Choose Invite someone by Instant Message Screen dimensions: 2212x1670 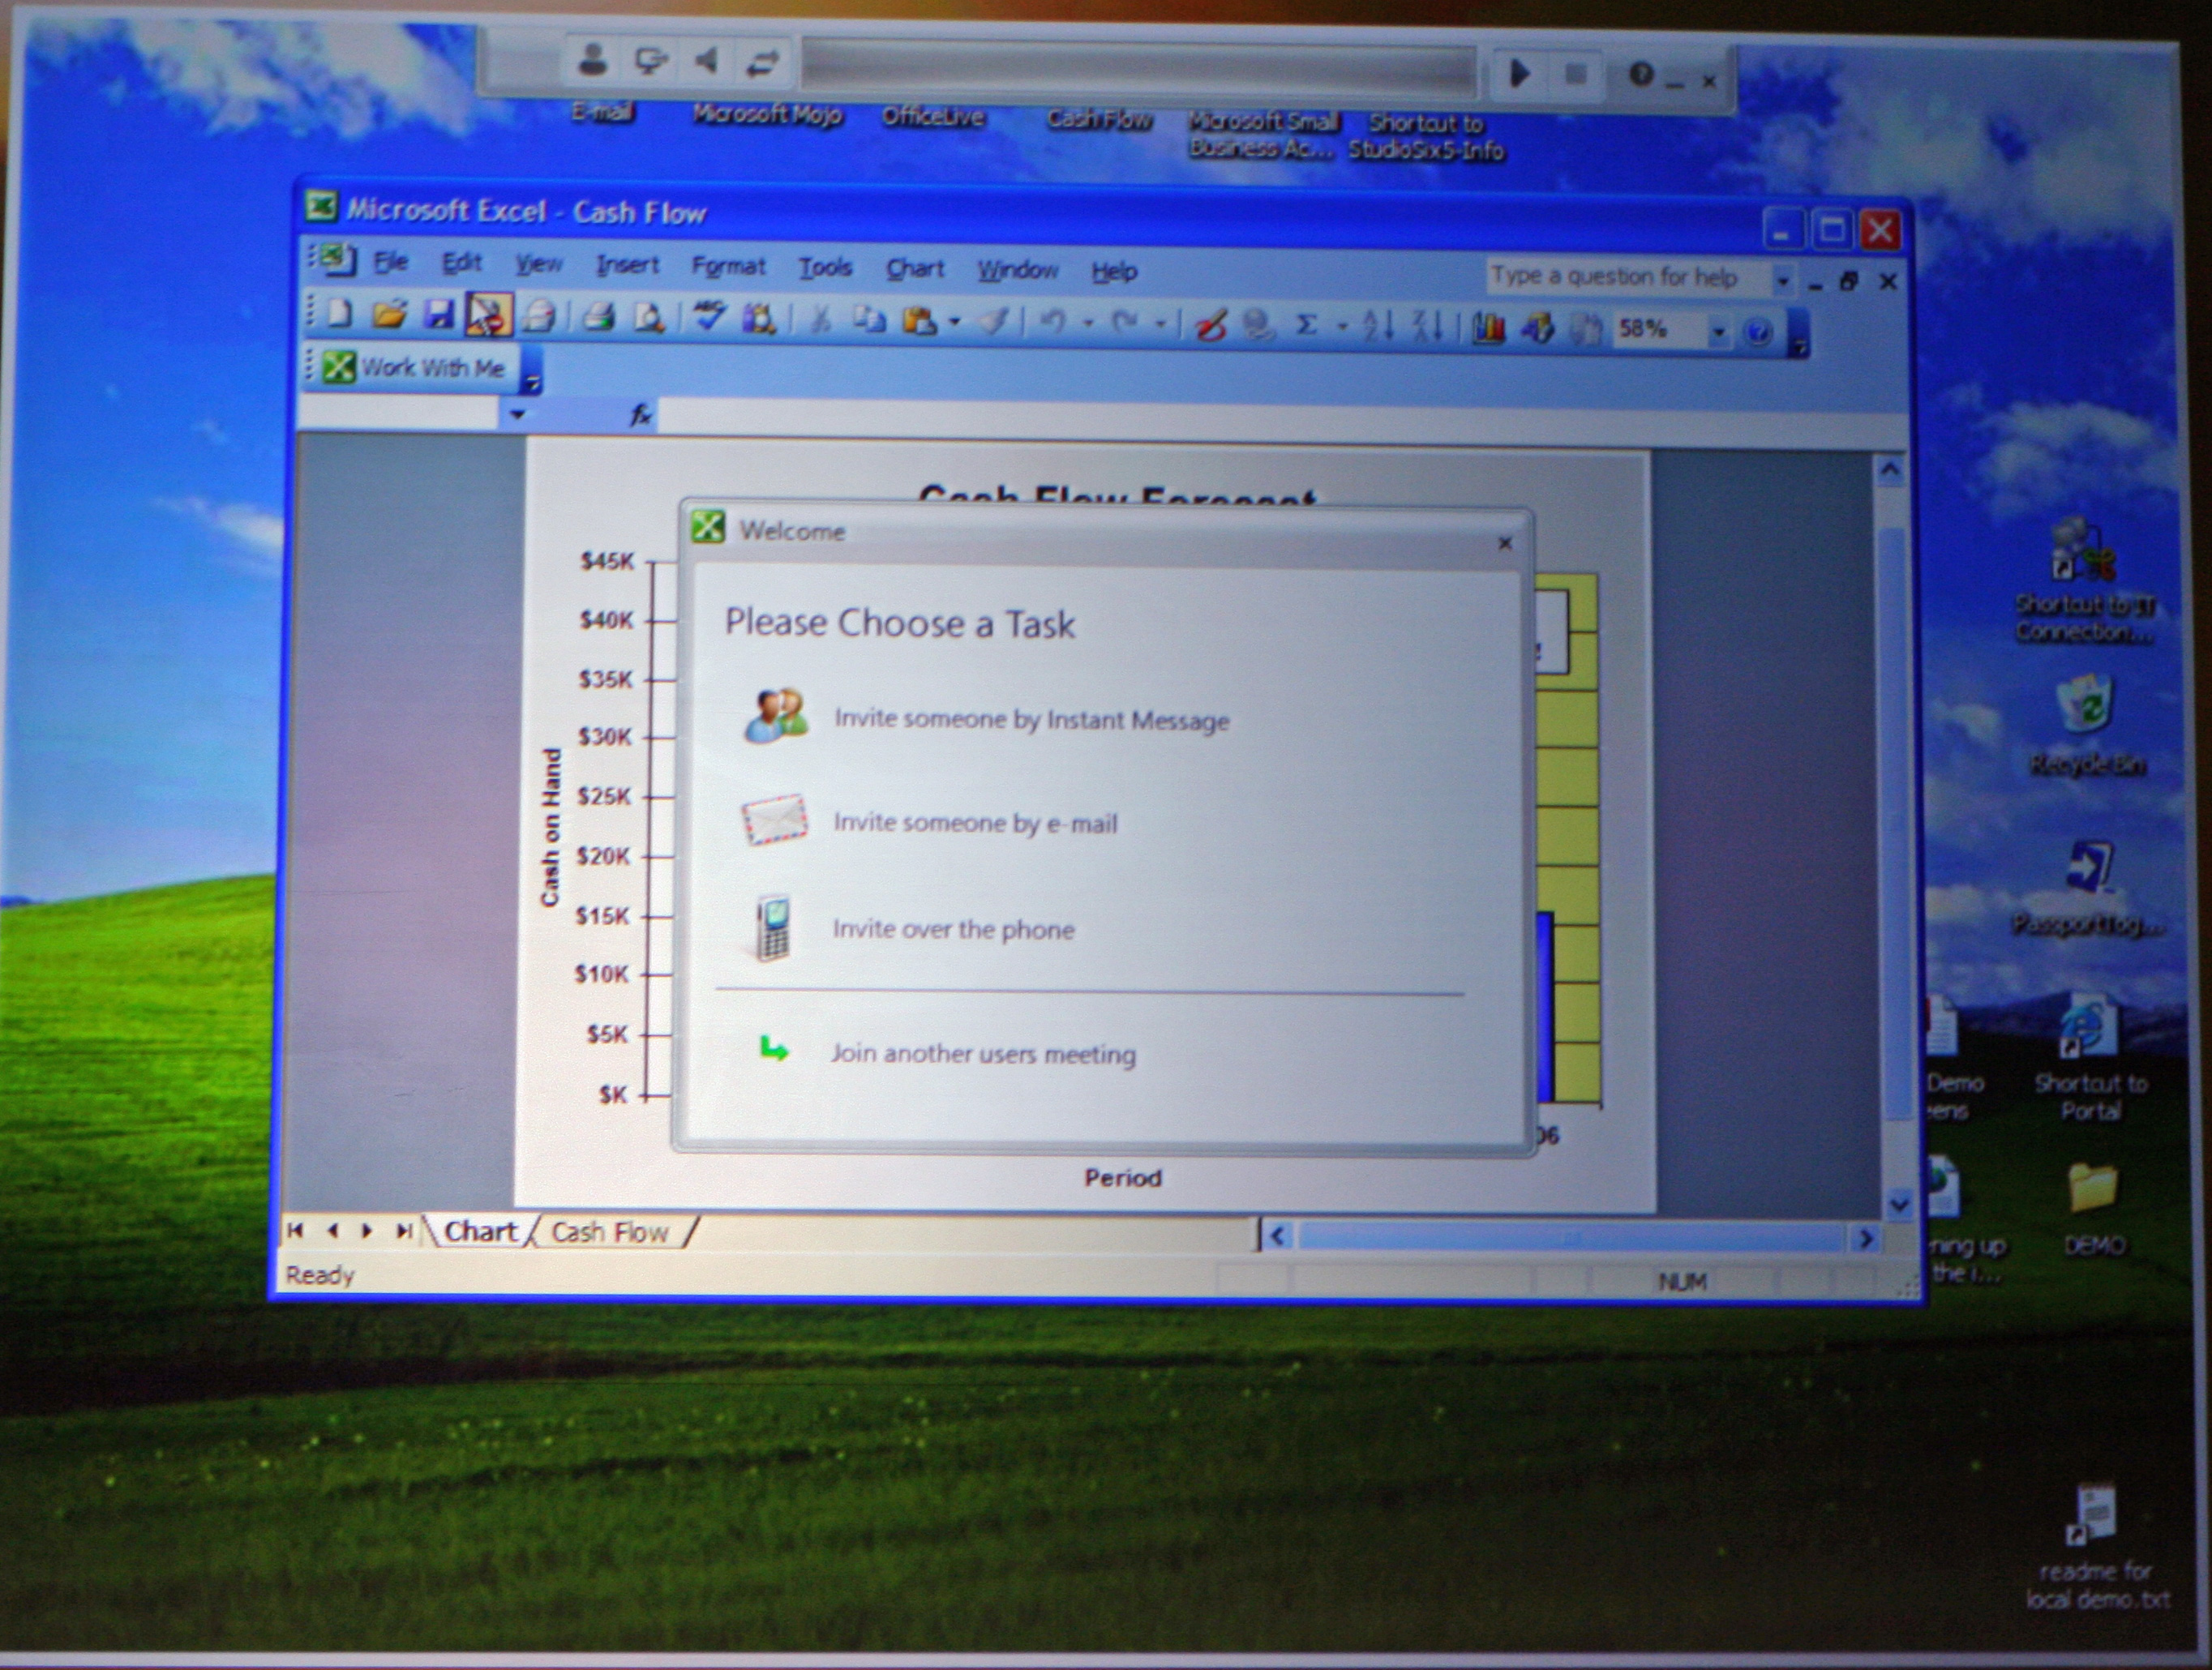985,718
